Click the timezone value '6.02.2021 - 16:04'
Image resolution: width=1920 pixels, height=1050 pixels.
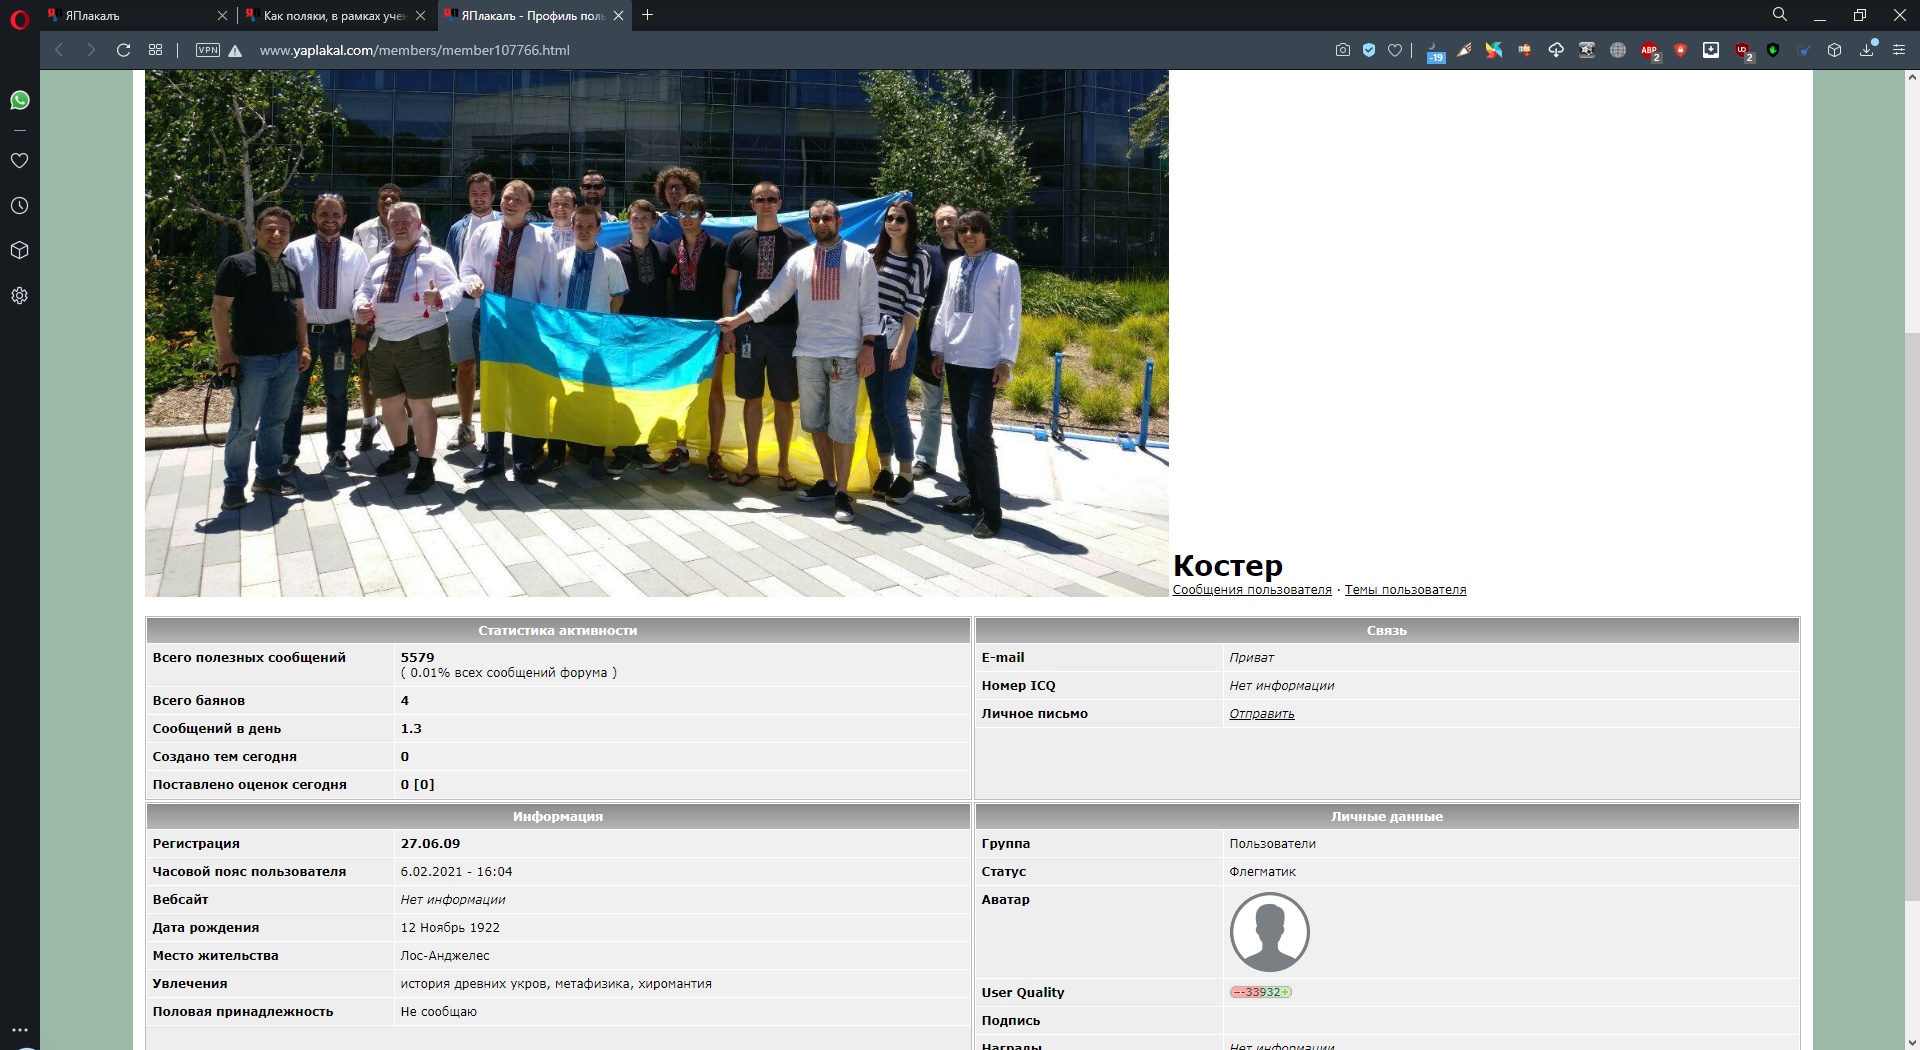coord(457,872)
